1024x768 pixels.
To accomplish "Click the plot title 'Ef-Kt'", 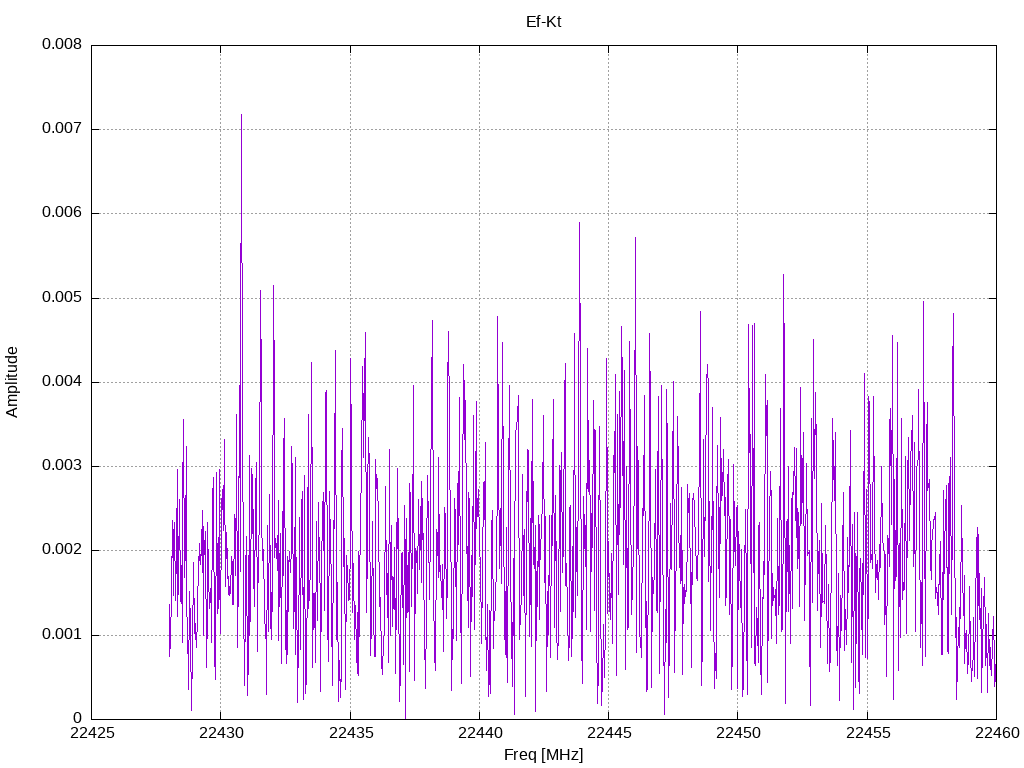I will coord(543,22).
